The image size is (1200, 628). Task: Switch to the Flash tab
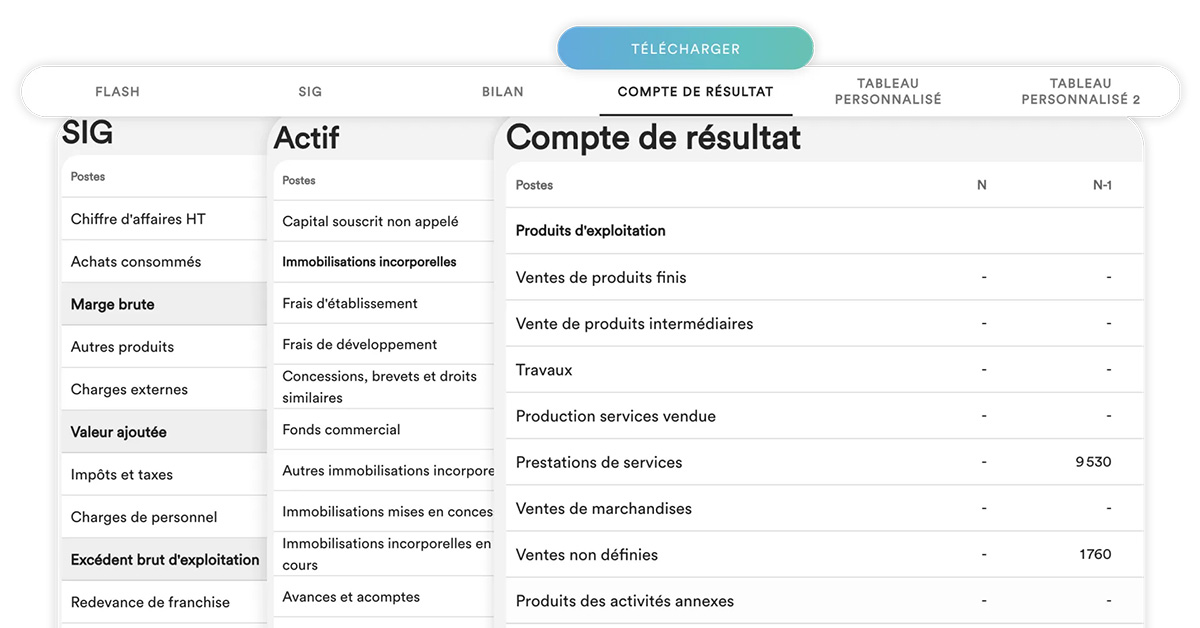click(117, 92)
